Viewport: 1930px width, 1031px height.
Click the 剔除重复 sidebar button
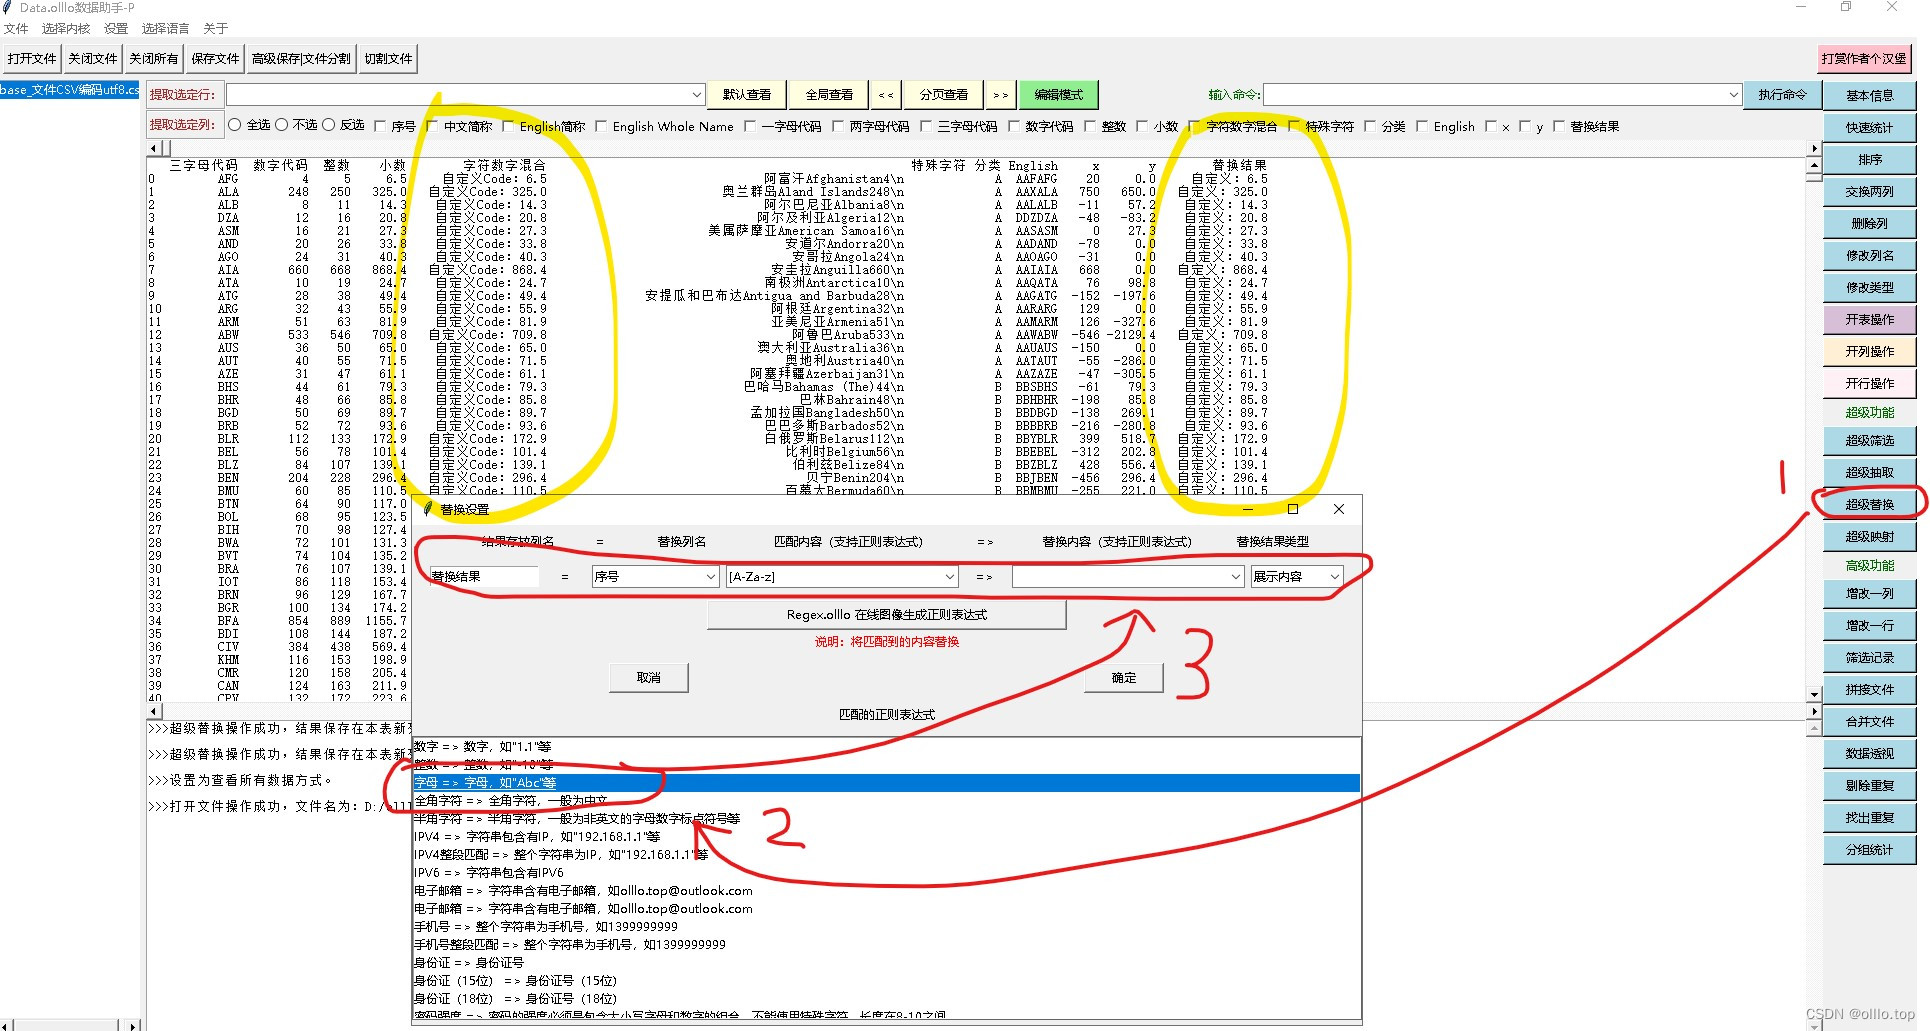coord(1869,786)
